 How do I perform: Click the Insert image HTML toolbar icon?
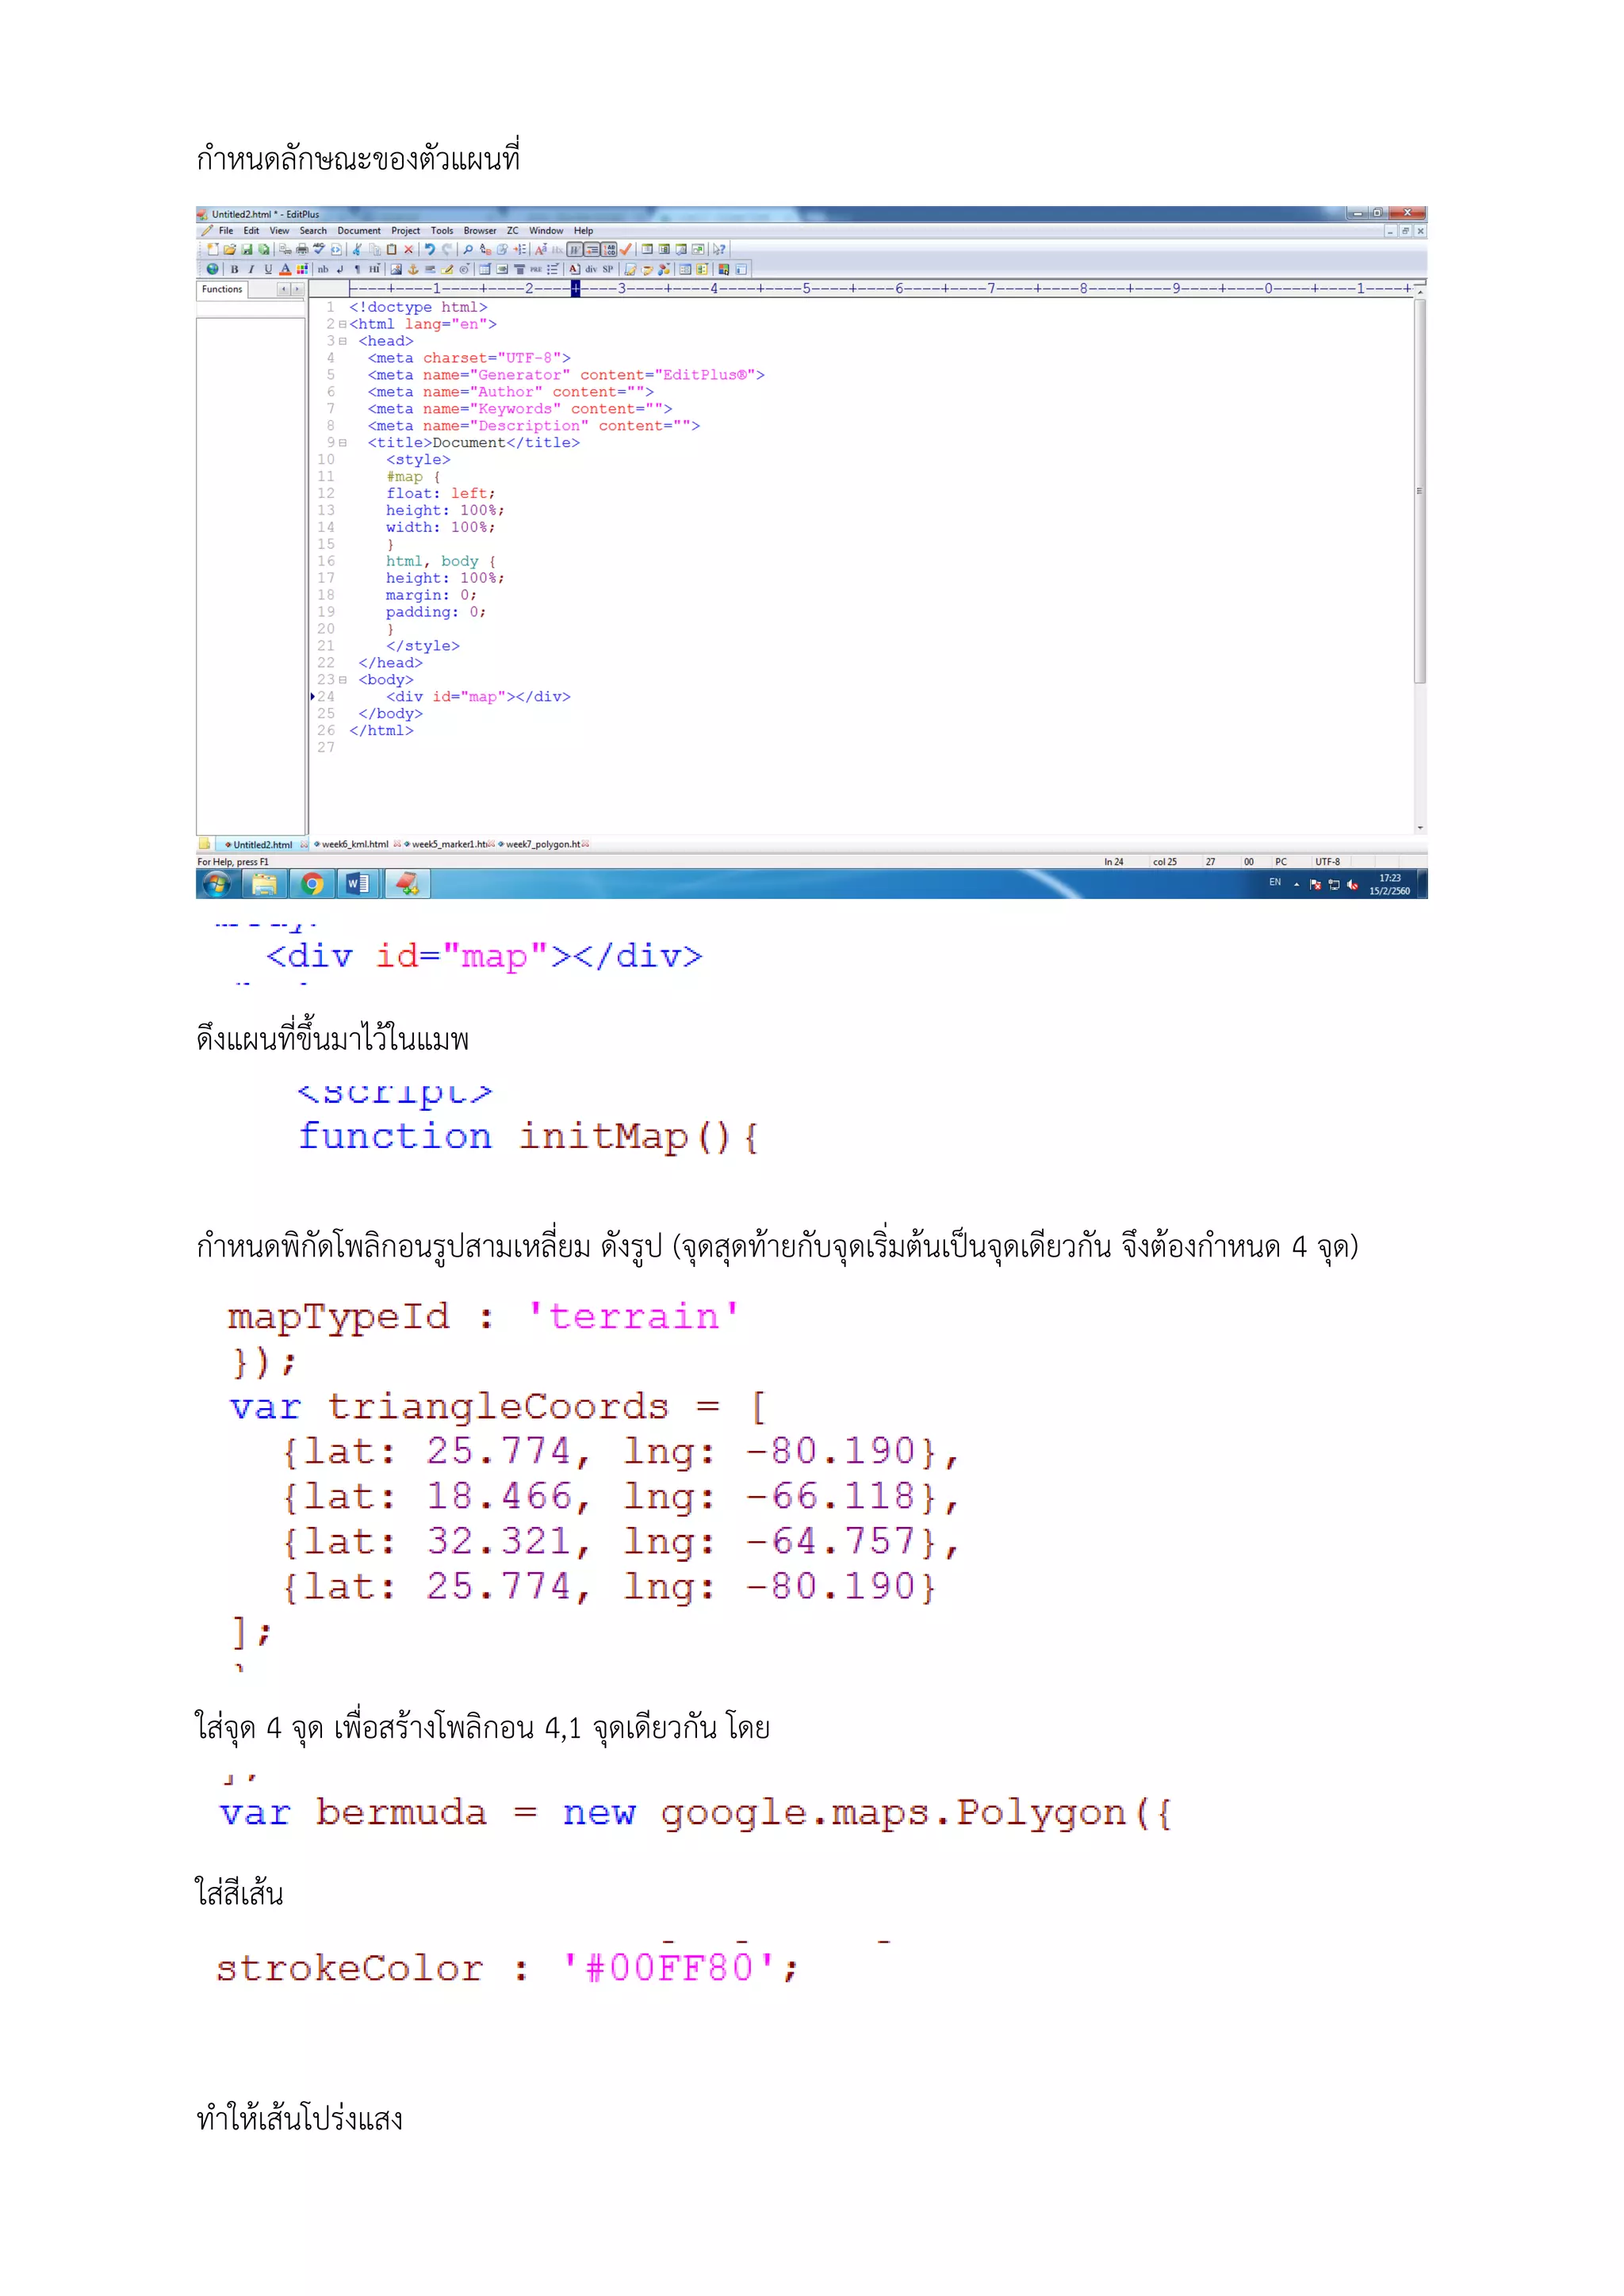tap(396, 270)
